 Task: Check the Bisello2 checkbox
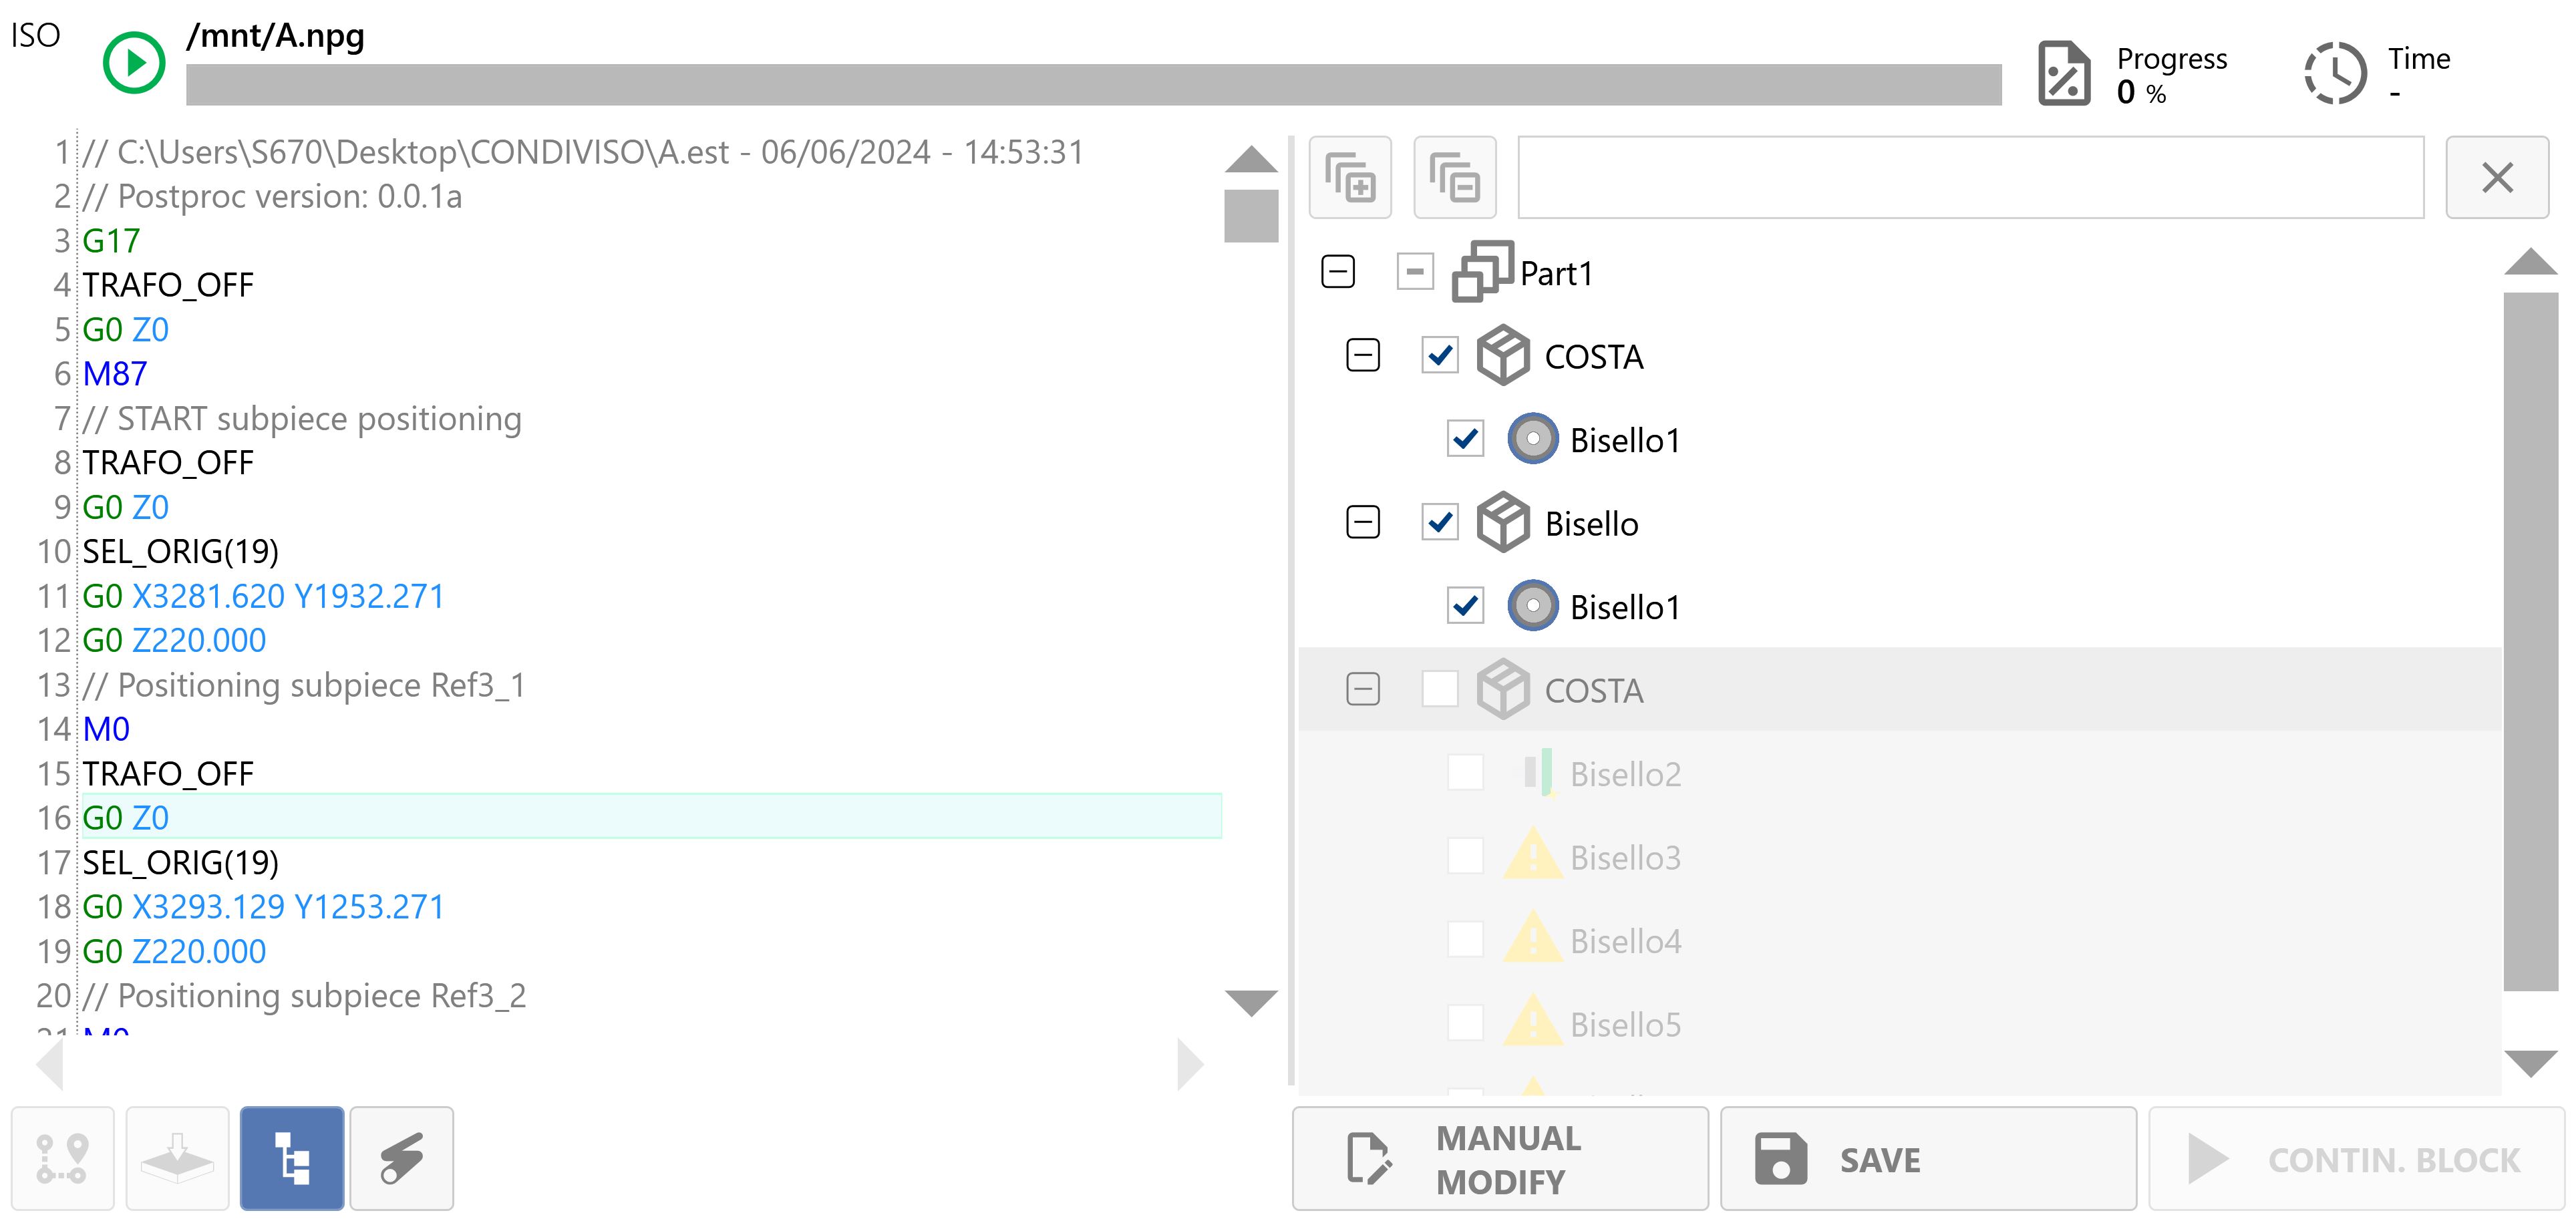coord(1465,772)
